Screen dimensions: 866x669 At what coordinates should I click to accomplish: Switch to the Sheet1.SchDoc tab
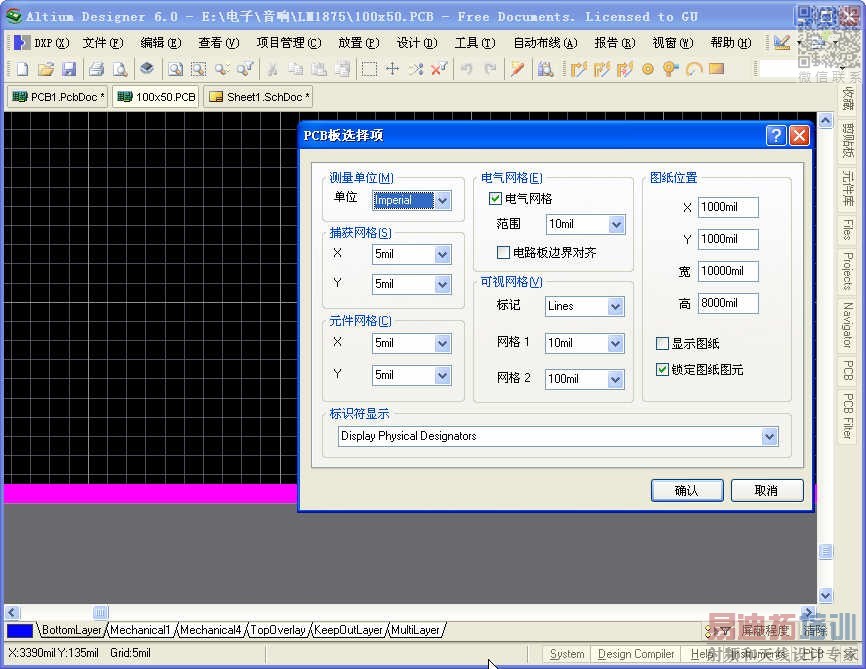[259, 97]
